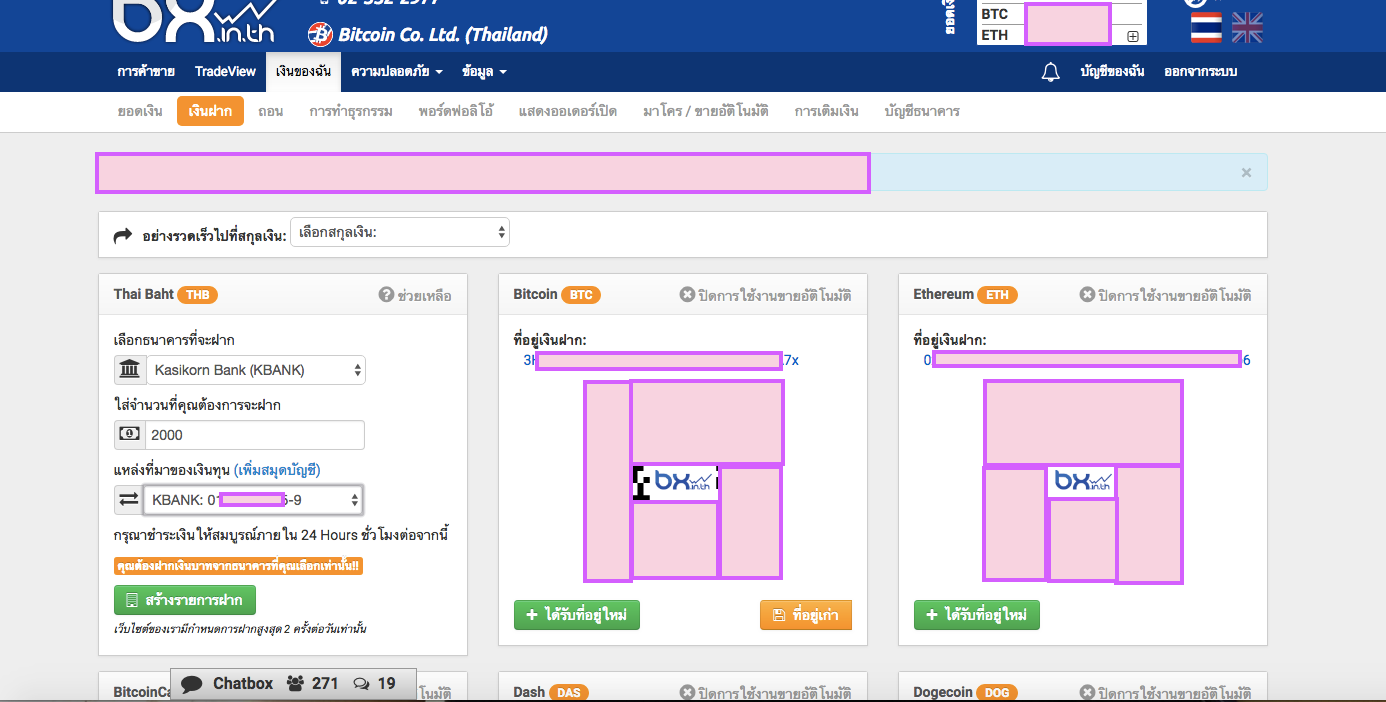Click the Ethereum deposit QR code
Viewport: 1386px width, 702px height.
point(1083,480)
